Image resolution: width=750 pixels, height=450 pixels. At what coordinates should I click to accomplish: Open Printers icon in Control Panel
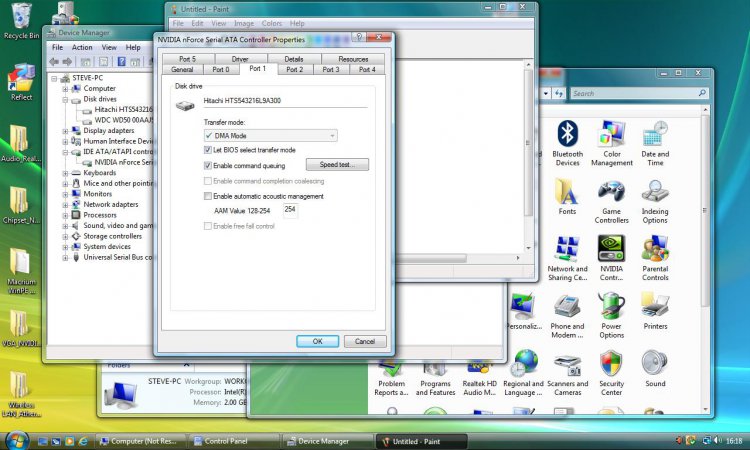point(655,311)
